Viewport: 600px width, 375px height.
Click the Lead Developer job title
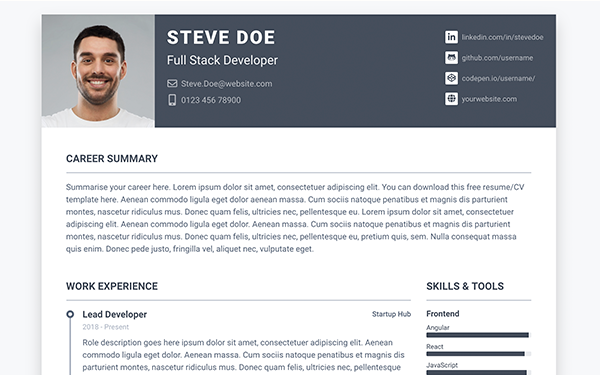(x=114, y=314)
